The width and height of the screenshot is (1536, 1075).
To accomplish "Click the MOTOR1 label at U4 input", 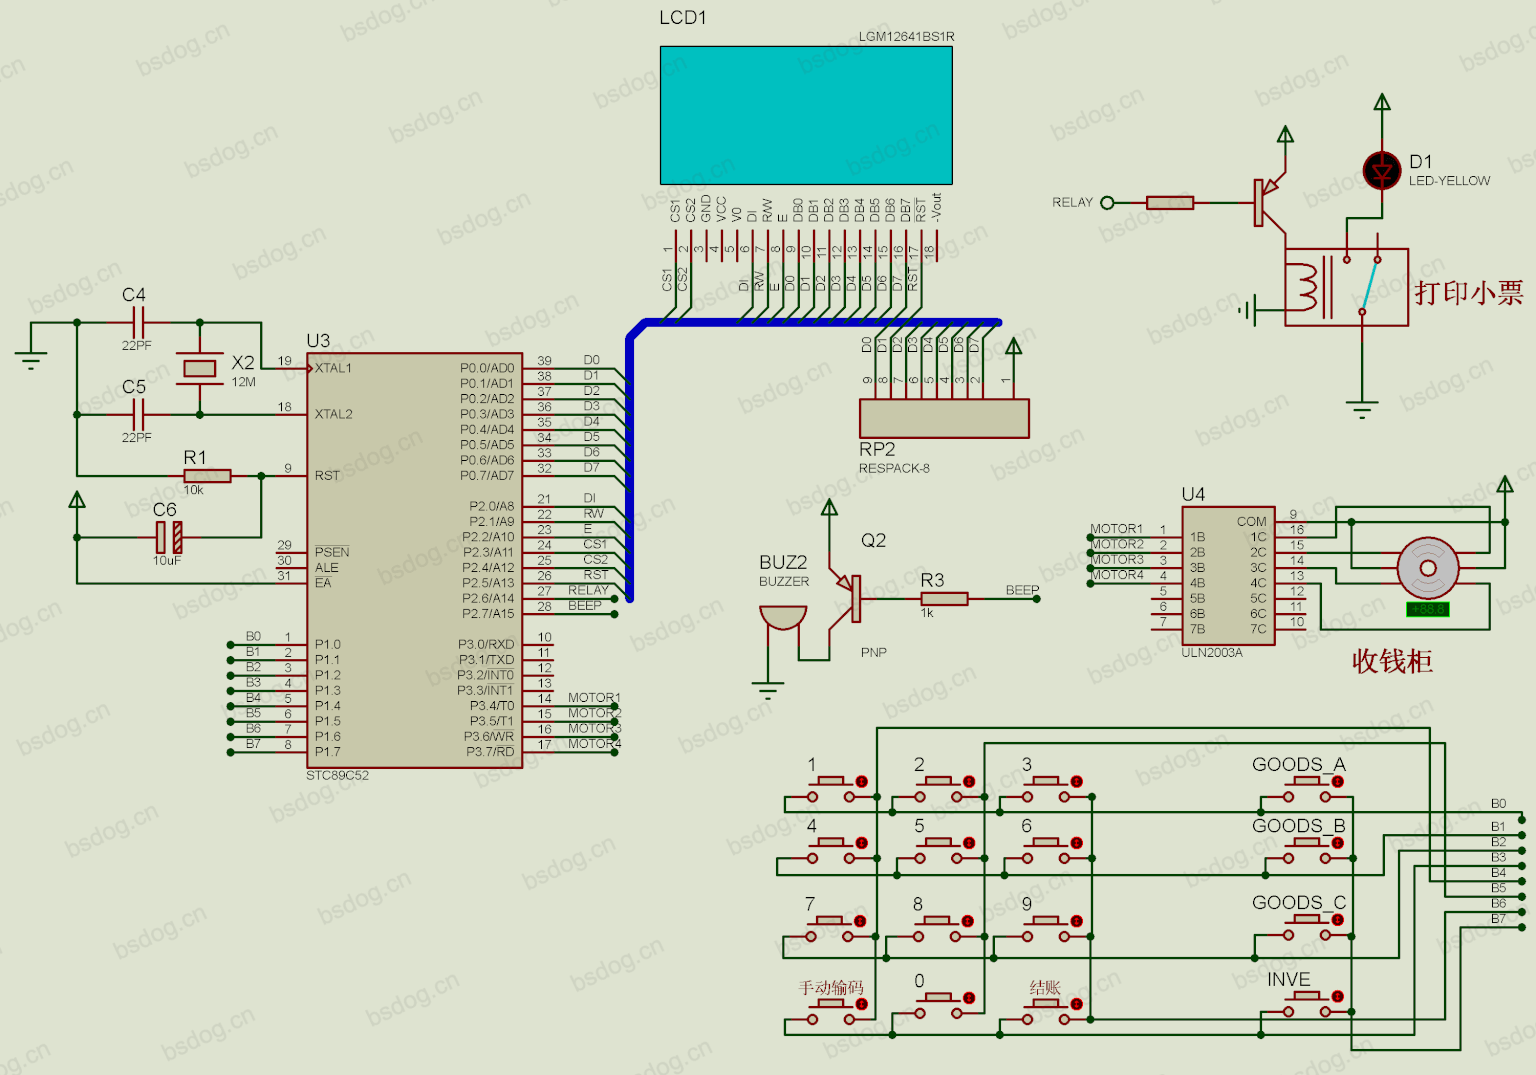I will [1116, 529].
